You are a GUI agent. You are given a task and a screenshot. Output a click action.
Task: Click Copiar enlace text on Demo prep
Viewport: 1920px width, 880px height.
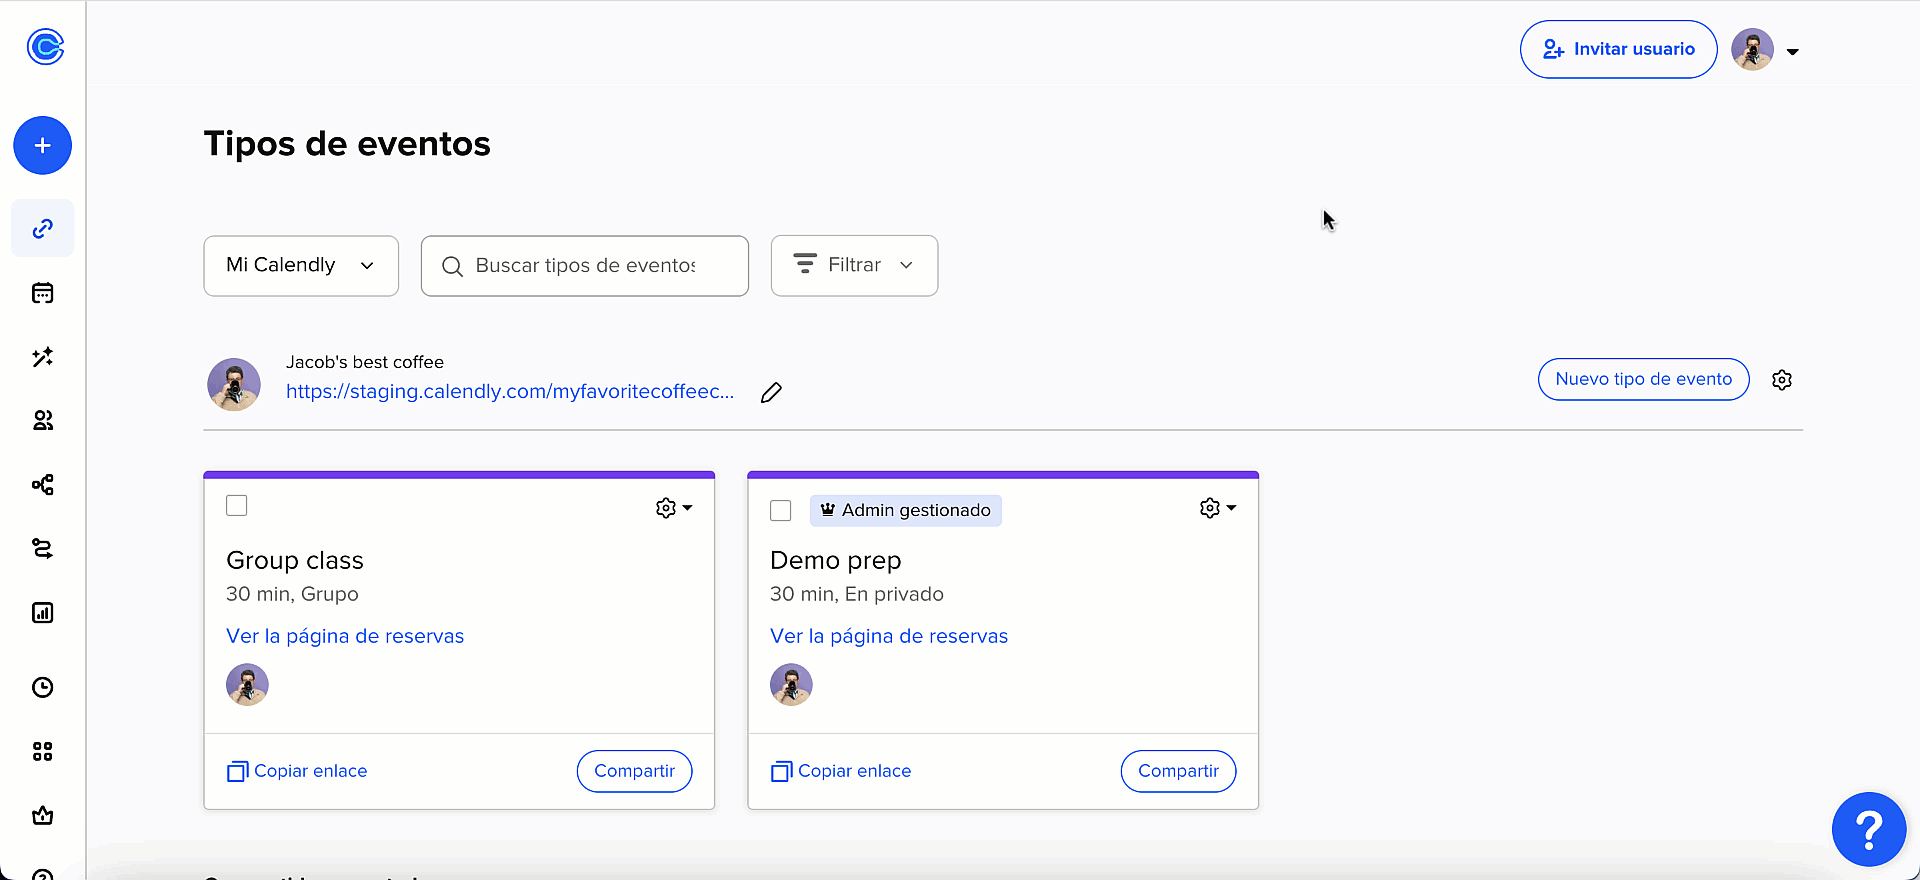tap(855, 771)
